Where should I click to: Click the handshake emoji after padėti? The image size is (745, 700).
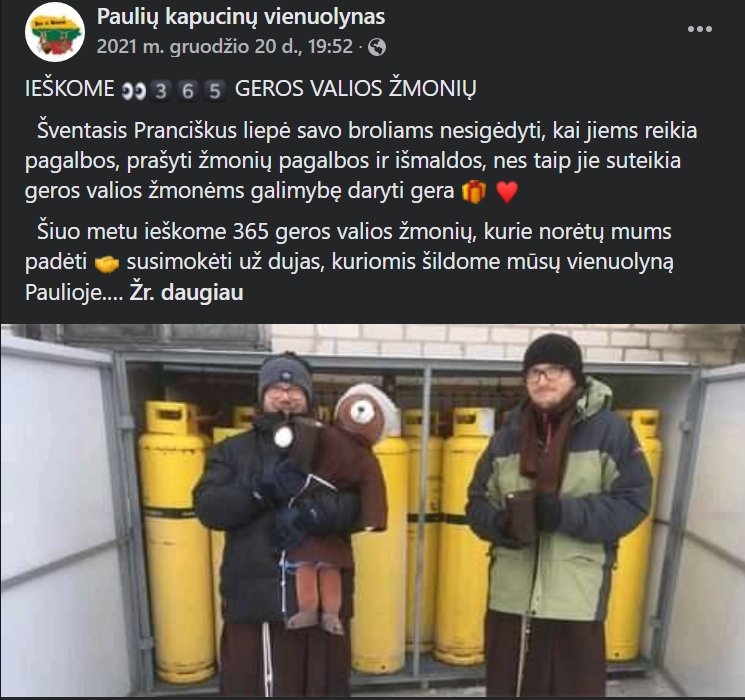tap(106, 263)
